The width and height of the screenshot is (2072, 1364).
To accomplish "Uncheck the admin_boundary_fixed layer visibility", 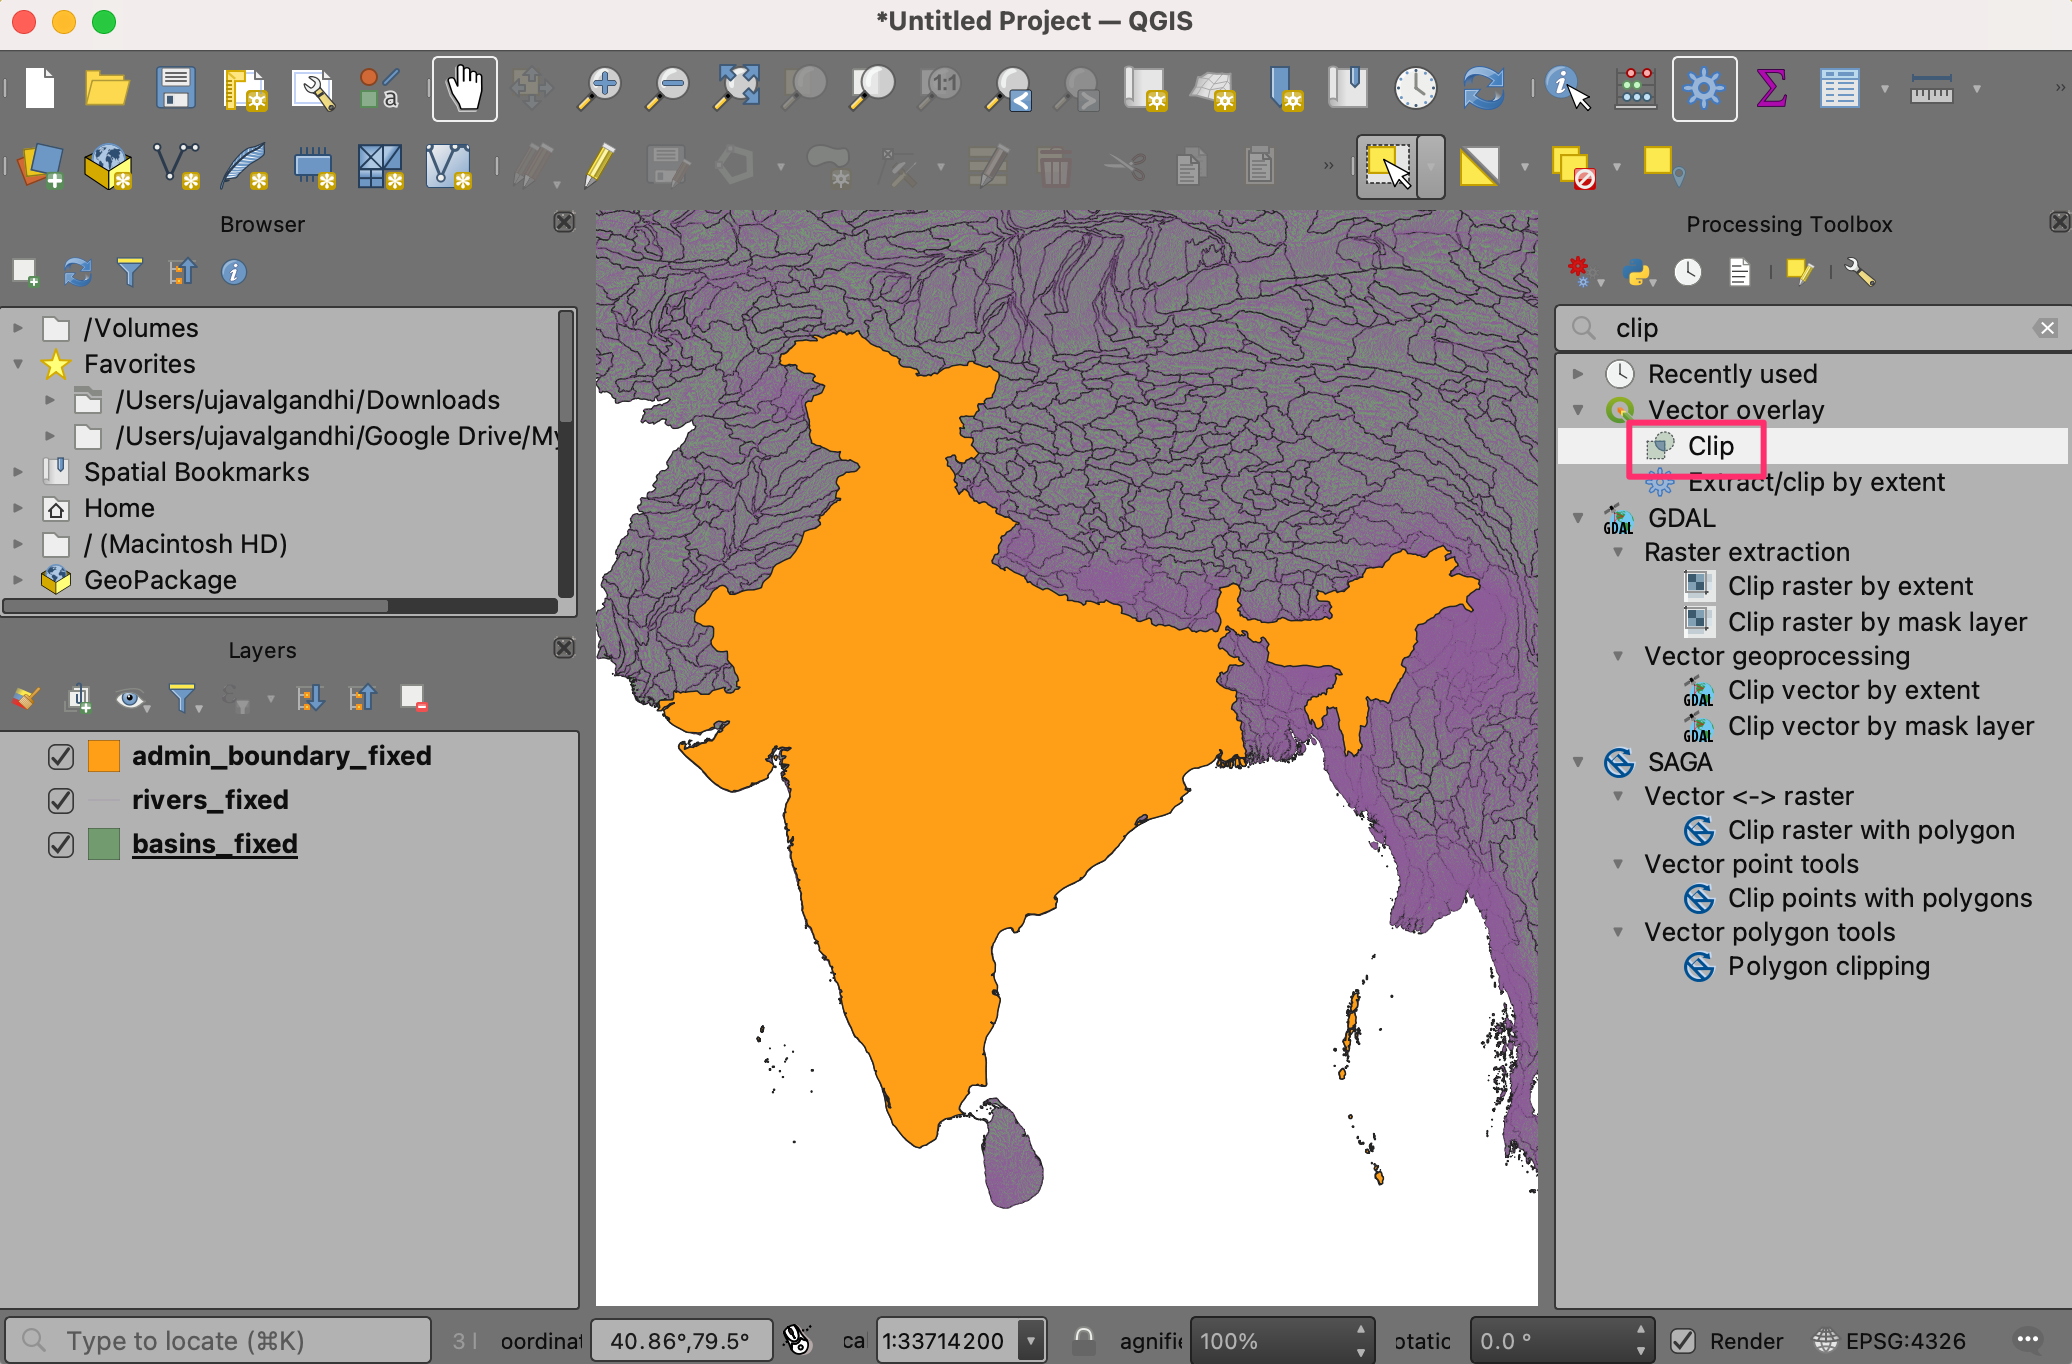I will [x=61, y=757].
